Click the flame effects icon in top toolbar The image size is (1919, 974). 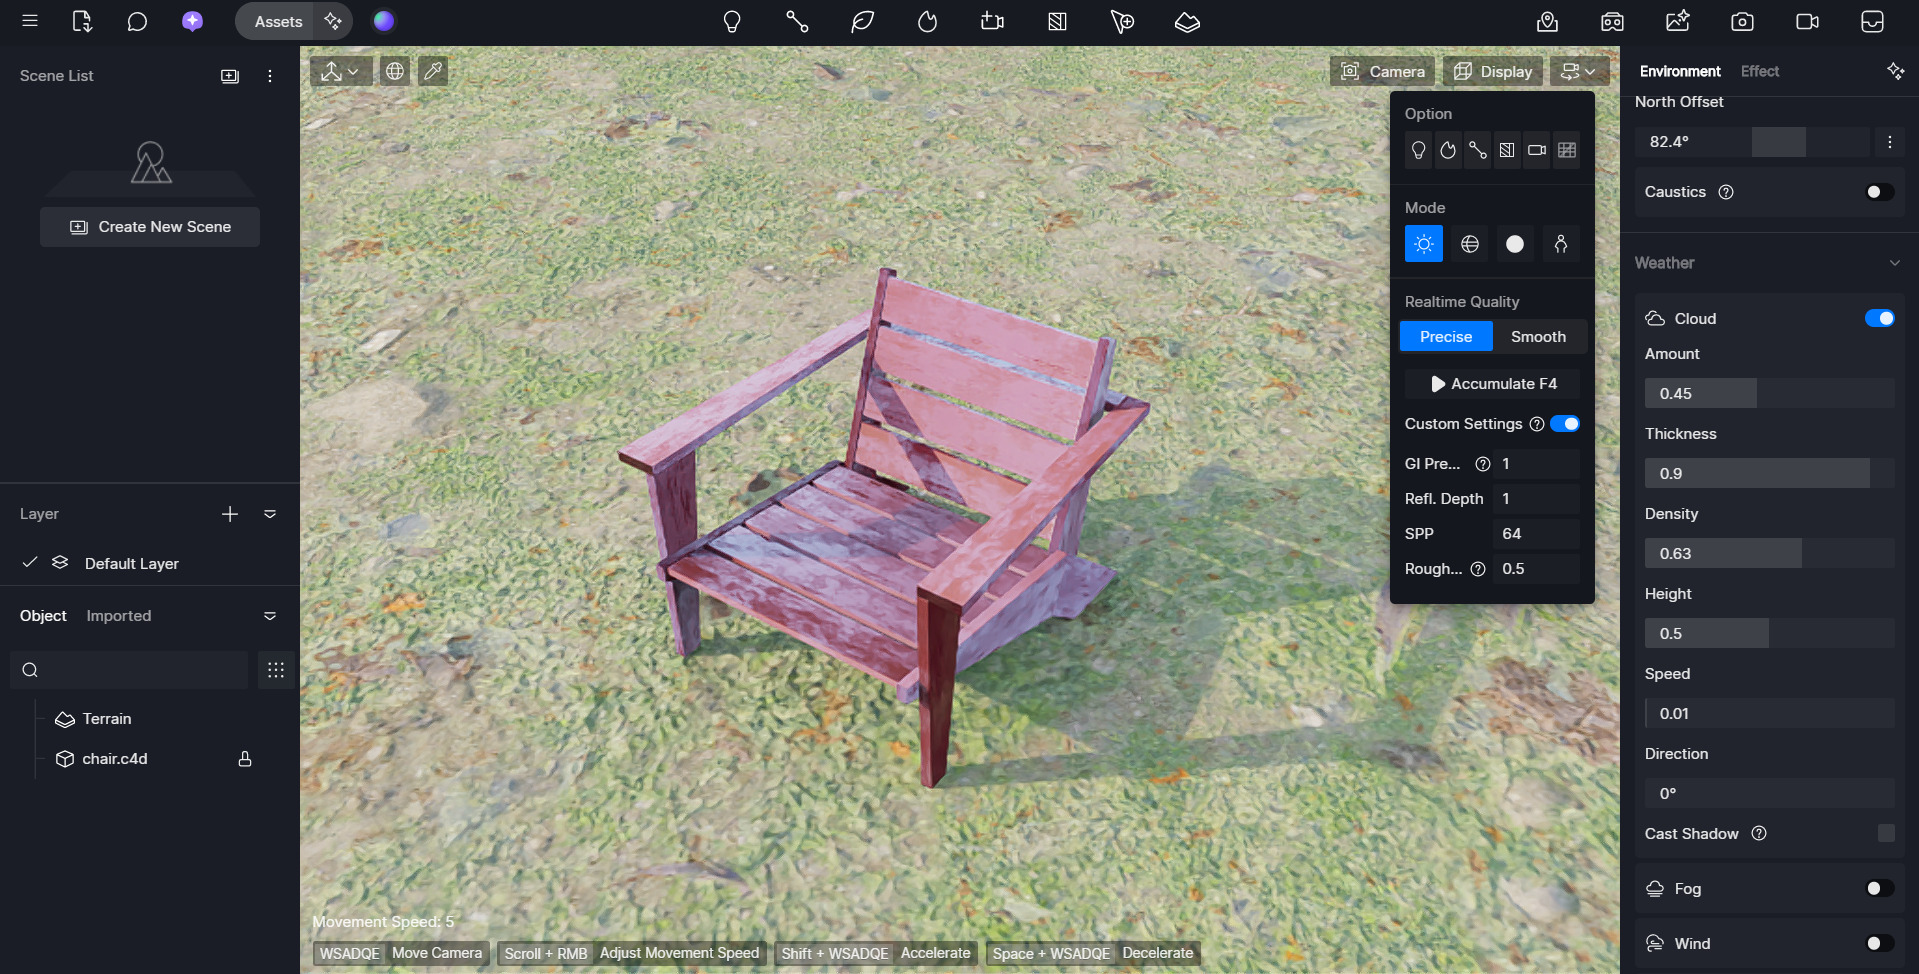[x=927, y=21]
